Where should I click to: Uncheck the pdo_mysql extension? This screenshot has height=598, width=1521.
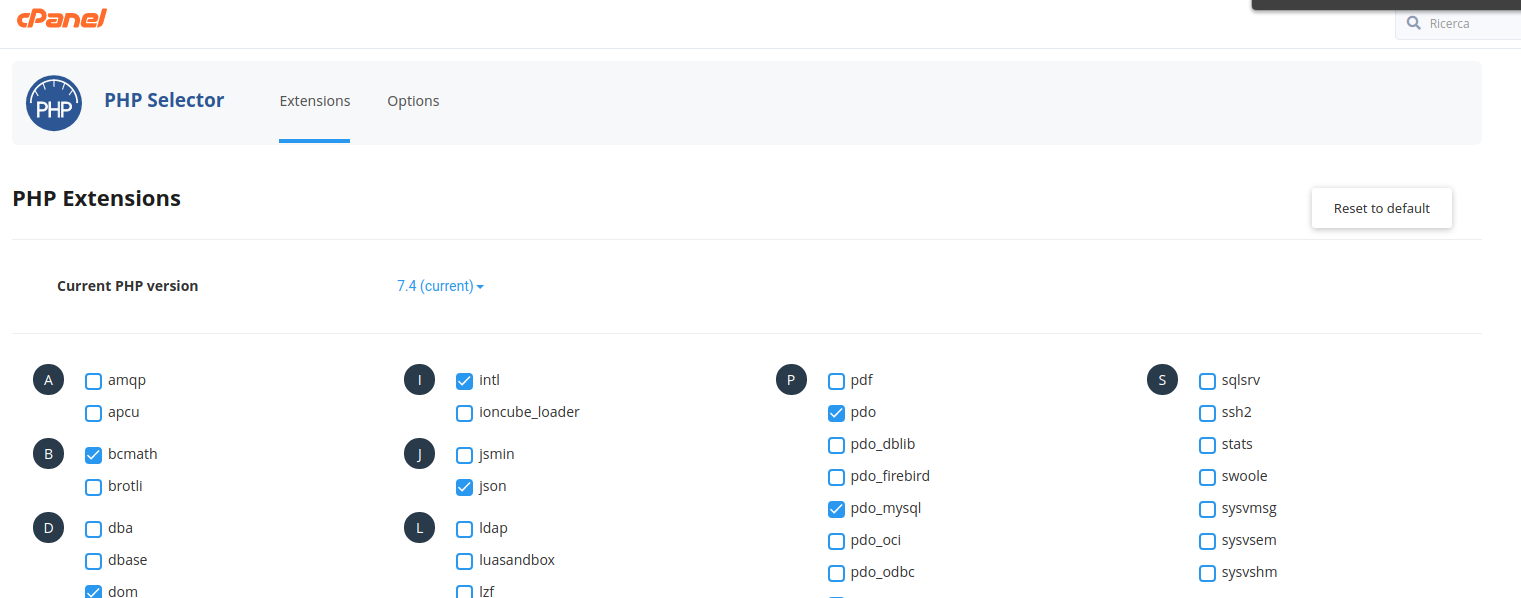coord(837,509)
